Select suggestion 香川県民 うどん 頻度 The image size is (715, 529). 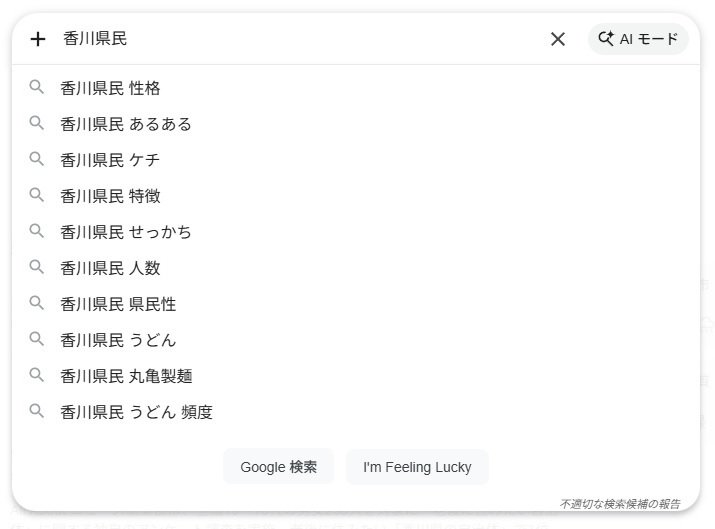tap(136, 412)
